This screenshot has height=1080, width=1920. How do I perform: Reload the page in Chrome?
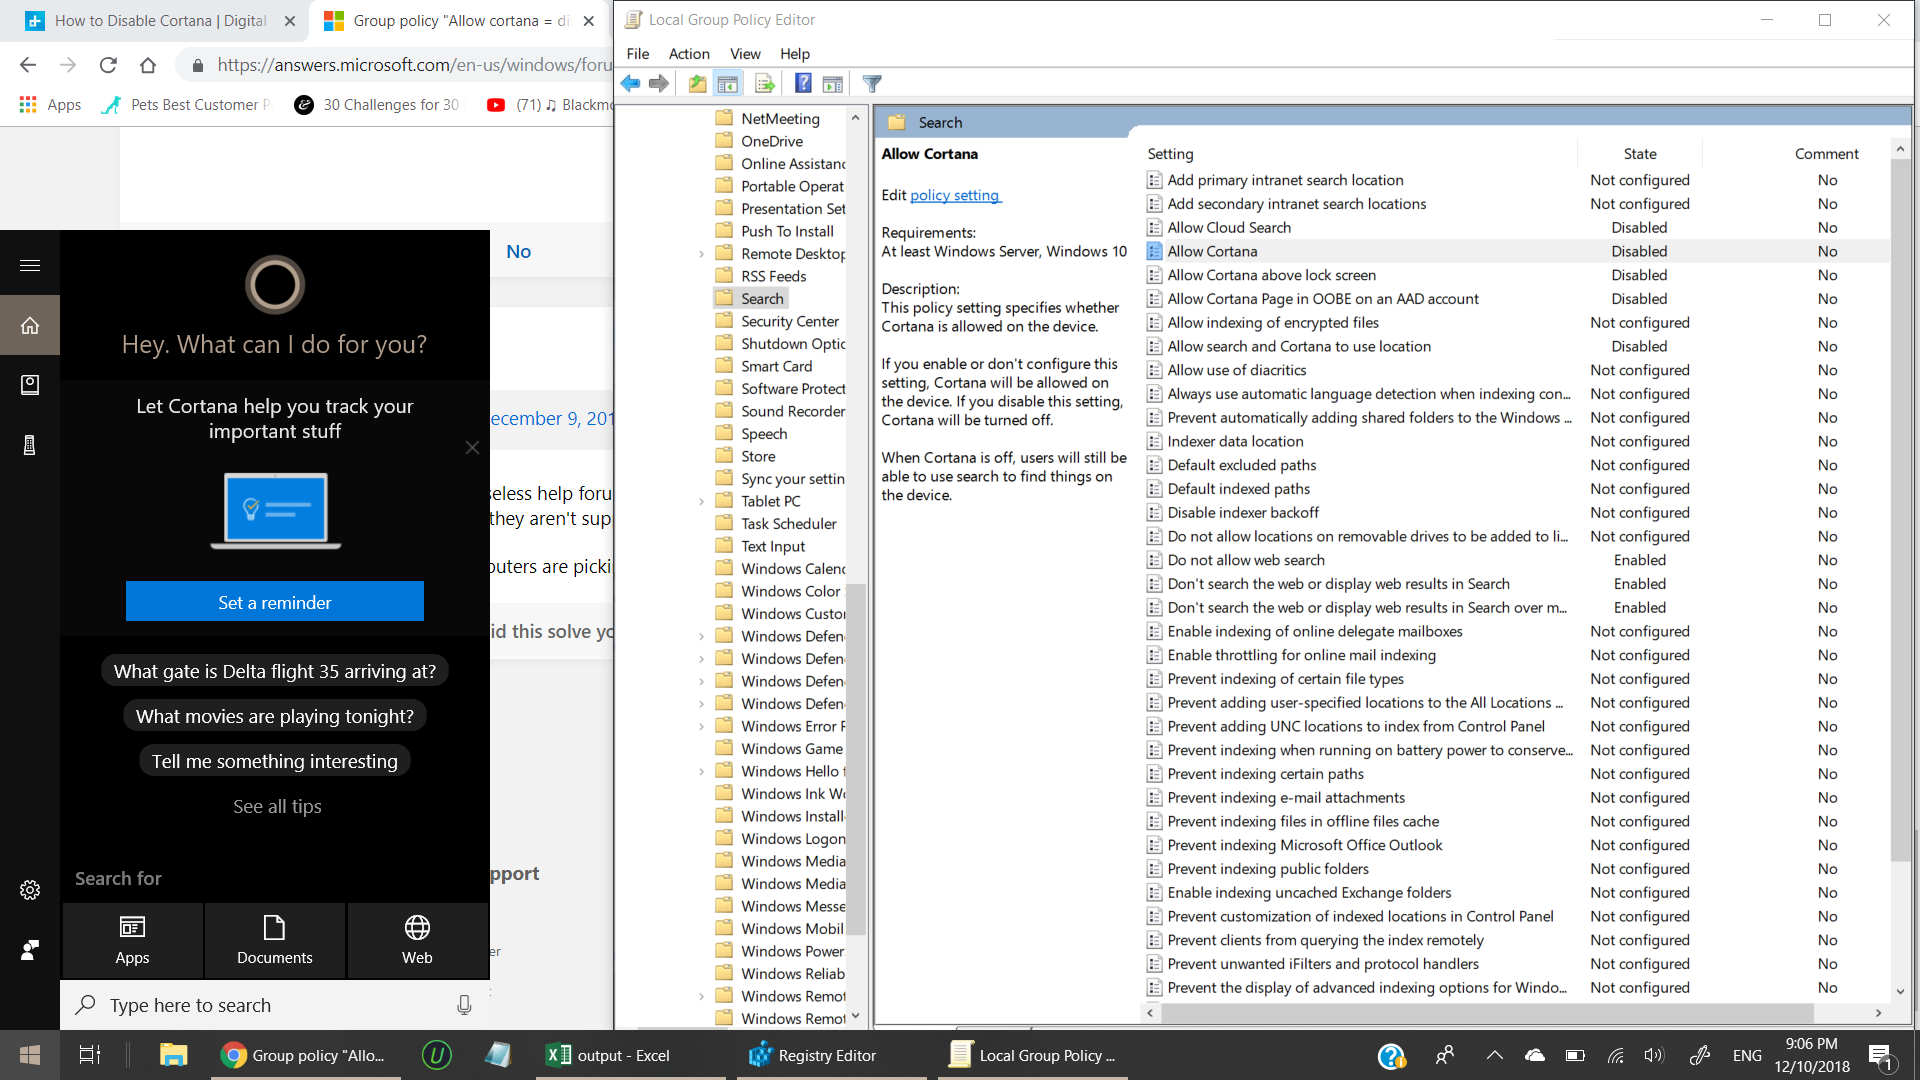coord(108,65)
